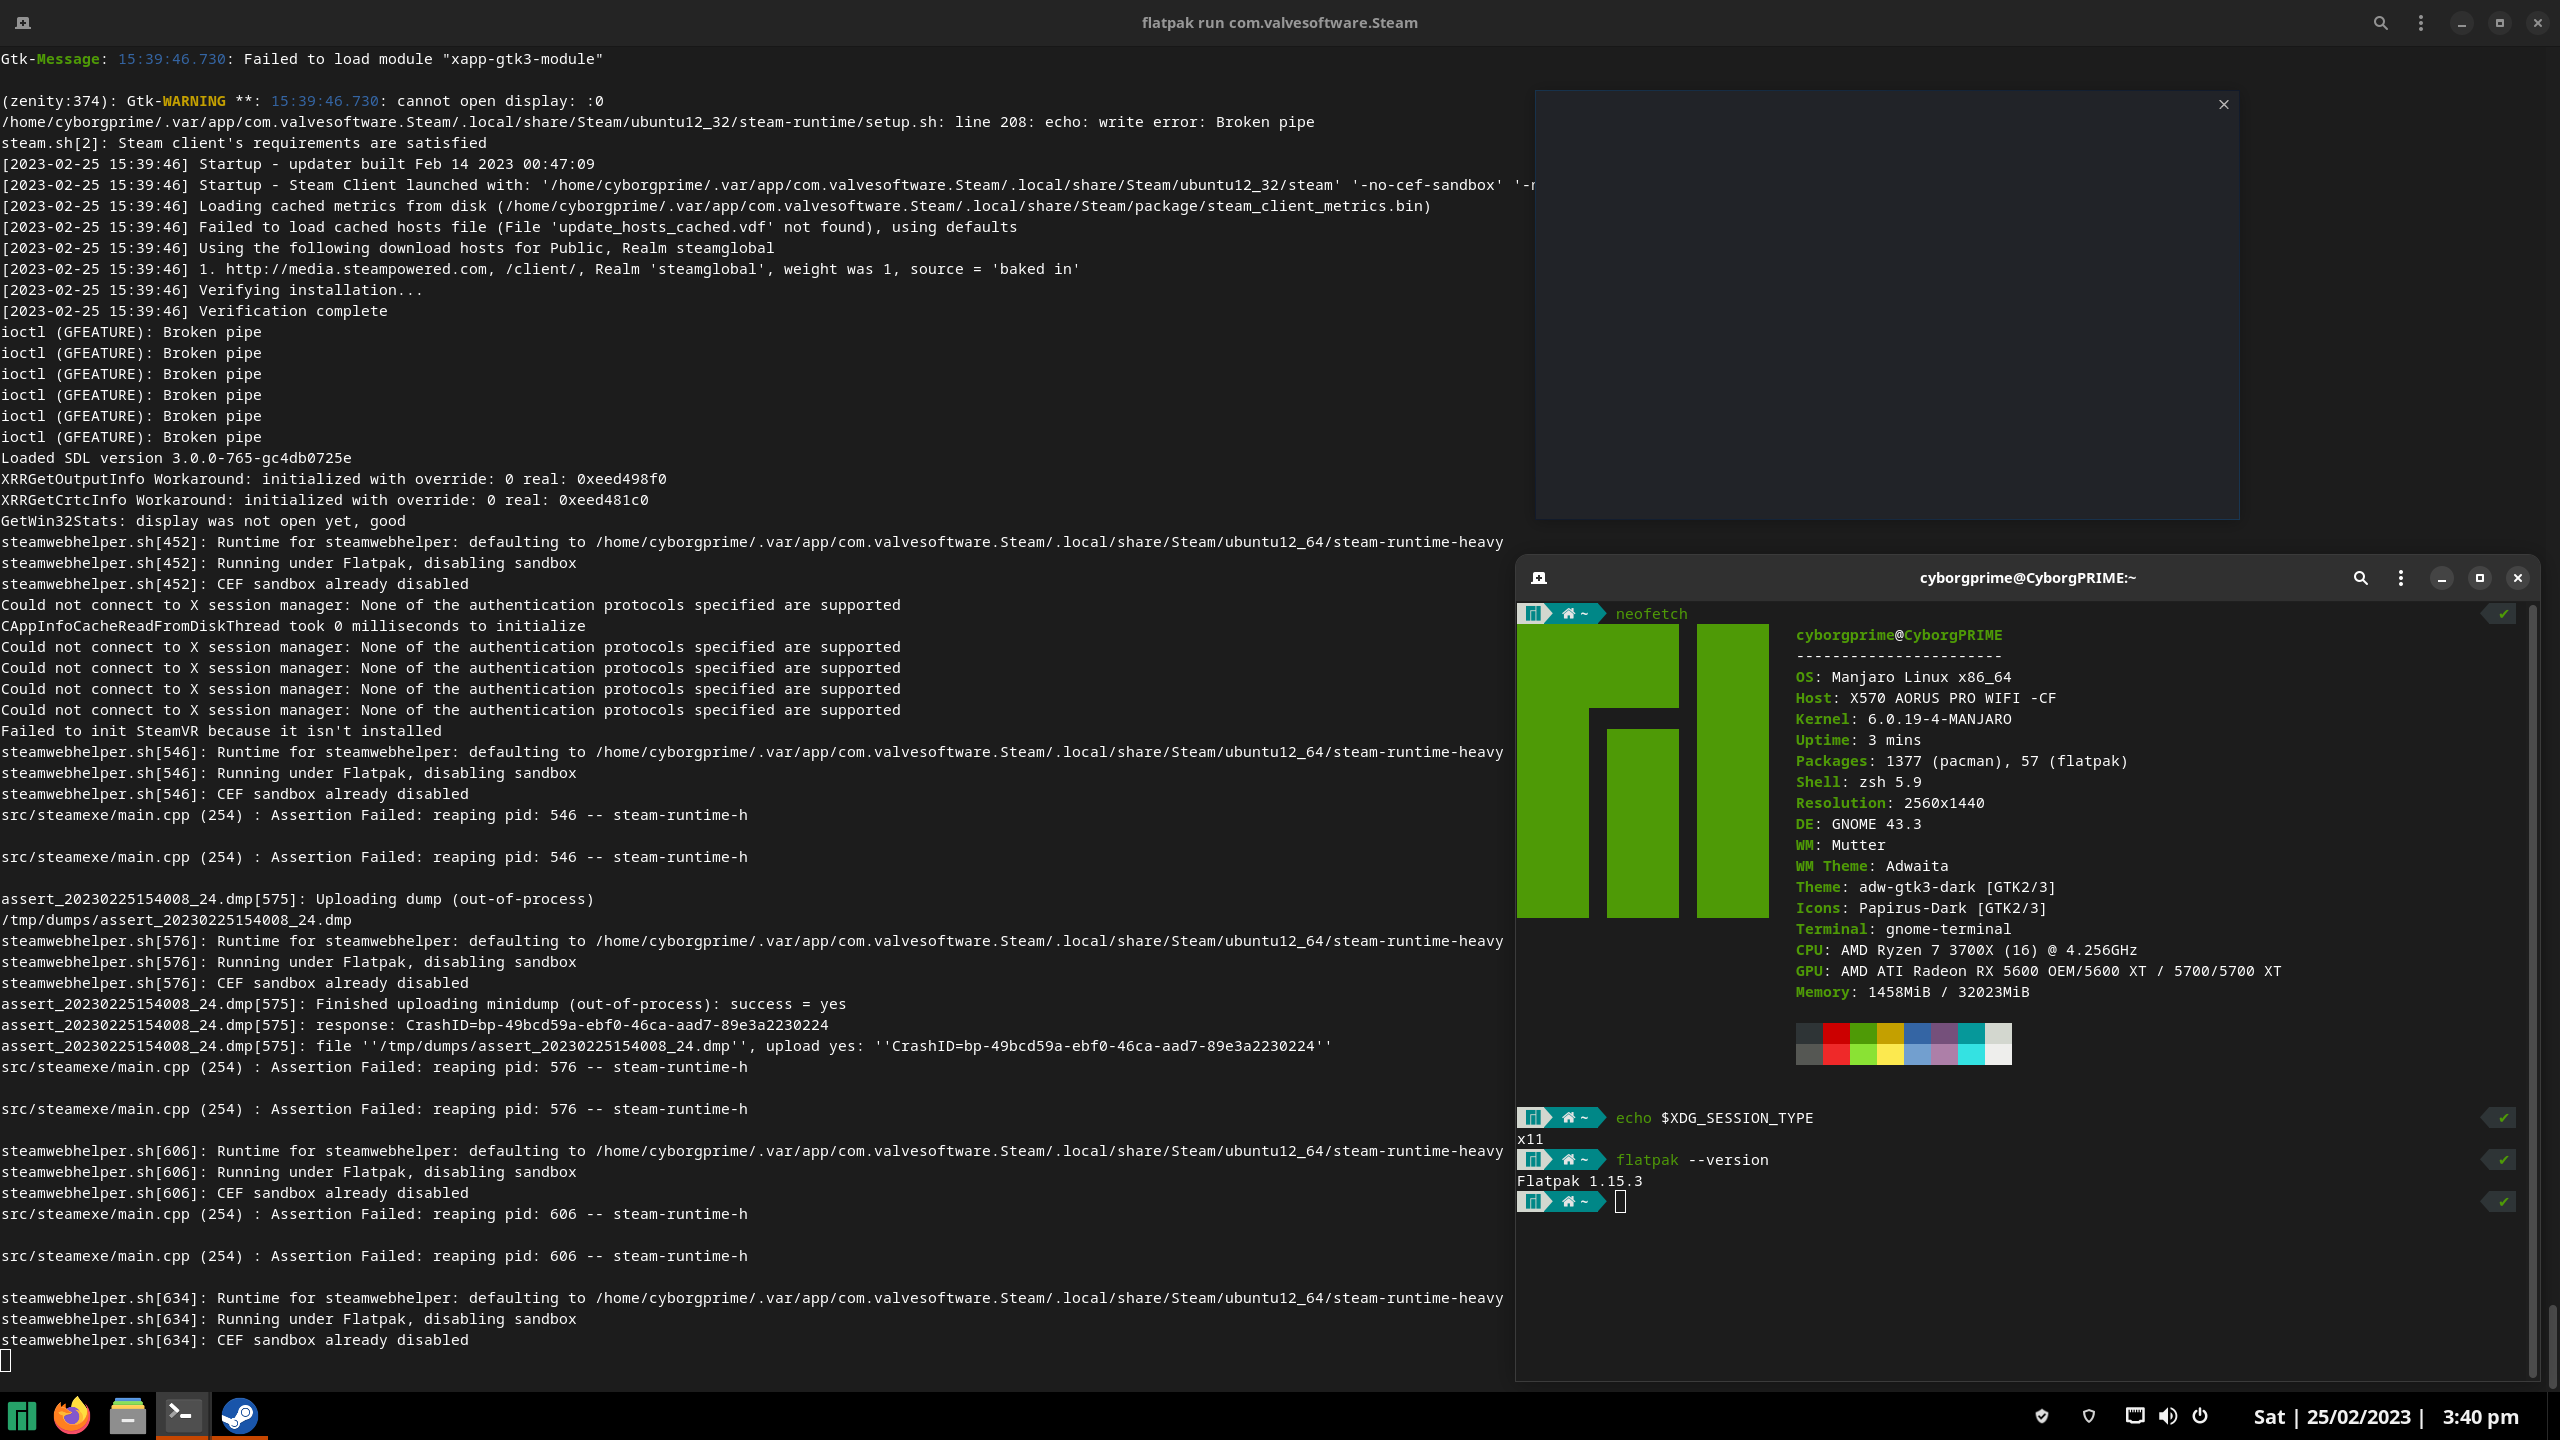
Task: Open search in the Steam flatpak terminal
Action: 2380,22
